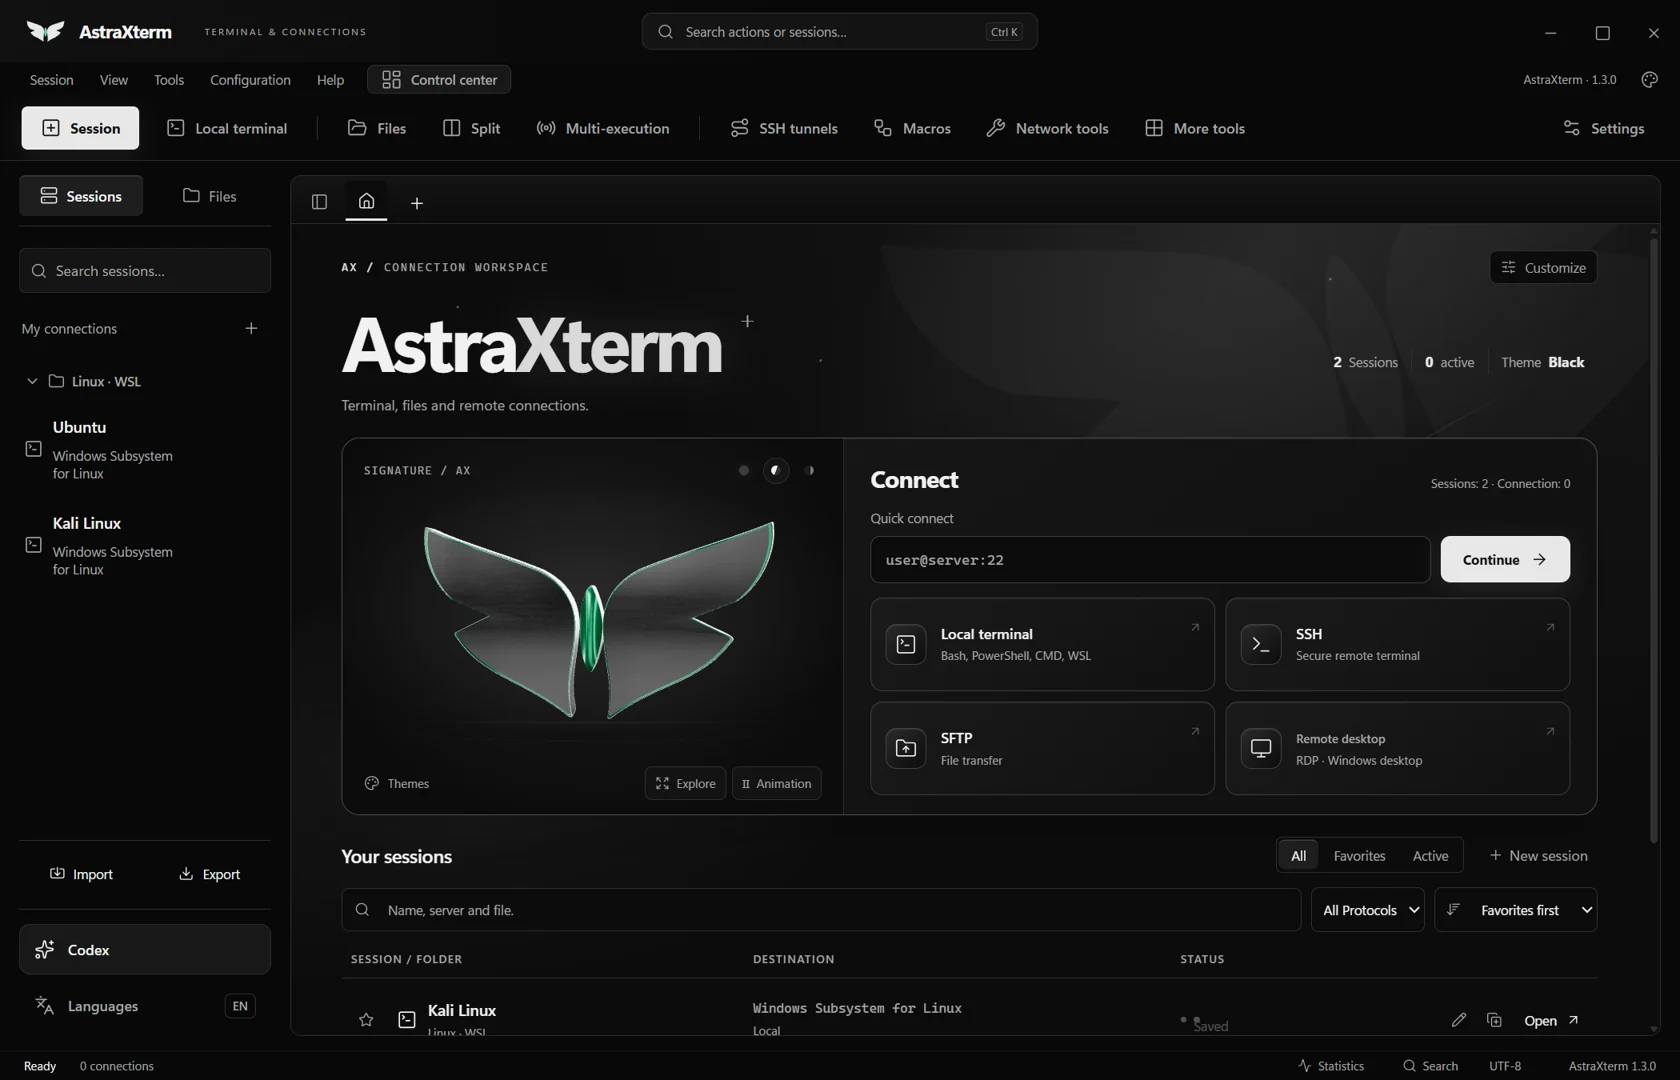Image resolution: width=1680 pixels, height=1080 pixels.
Task: Open a Local terminal from toolbar
Action: click(x=227, y=128)
